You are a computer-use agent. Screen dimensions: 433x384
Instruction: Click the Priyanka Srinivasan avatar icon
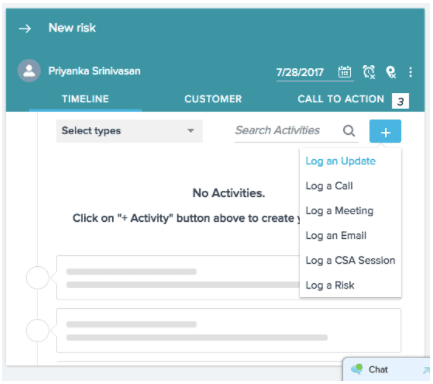click(x=29, y=71)
